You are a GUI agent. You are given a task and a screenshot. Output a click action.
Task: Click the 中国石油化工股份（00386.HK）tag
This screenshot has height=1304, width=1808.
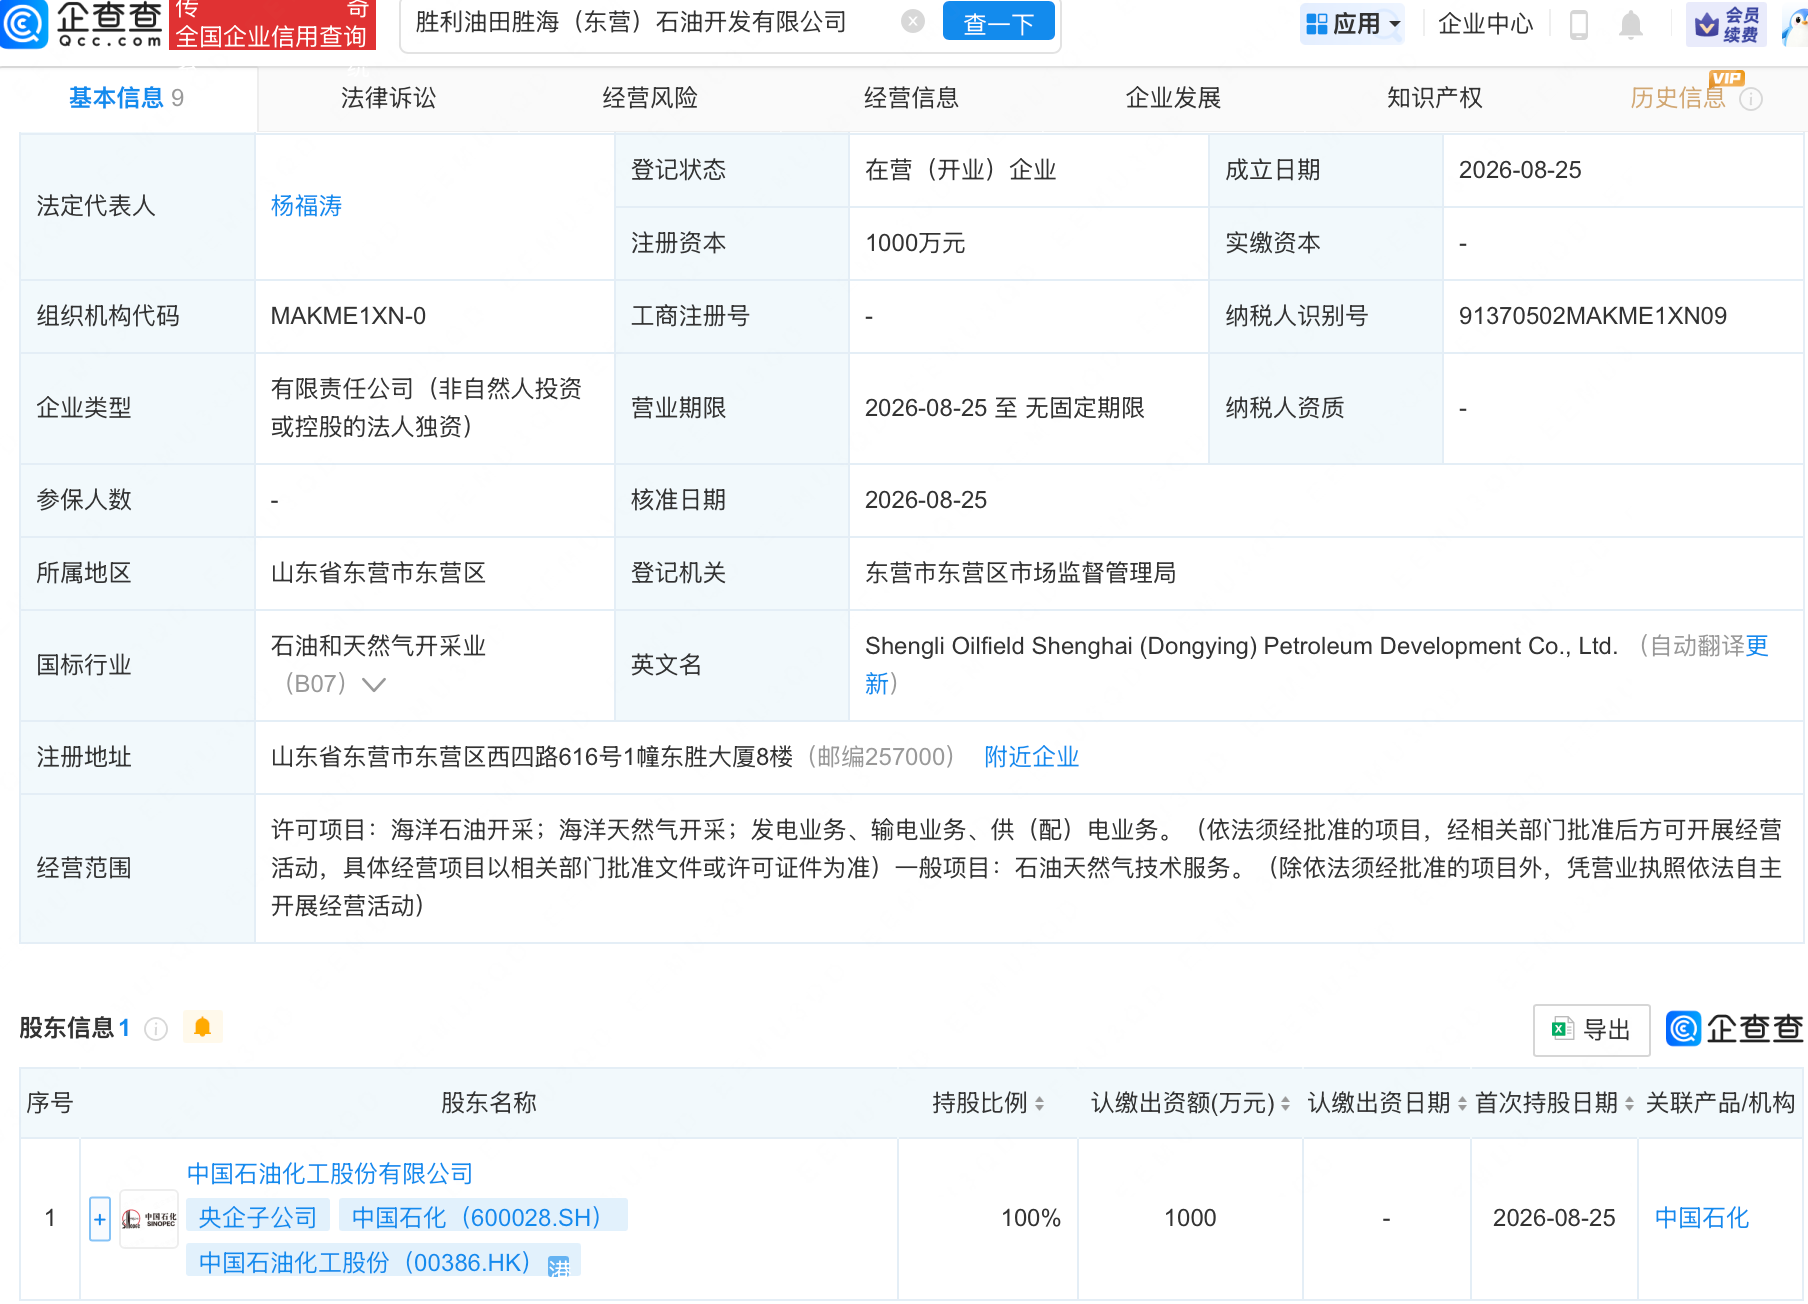coord(383,1262)
